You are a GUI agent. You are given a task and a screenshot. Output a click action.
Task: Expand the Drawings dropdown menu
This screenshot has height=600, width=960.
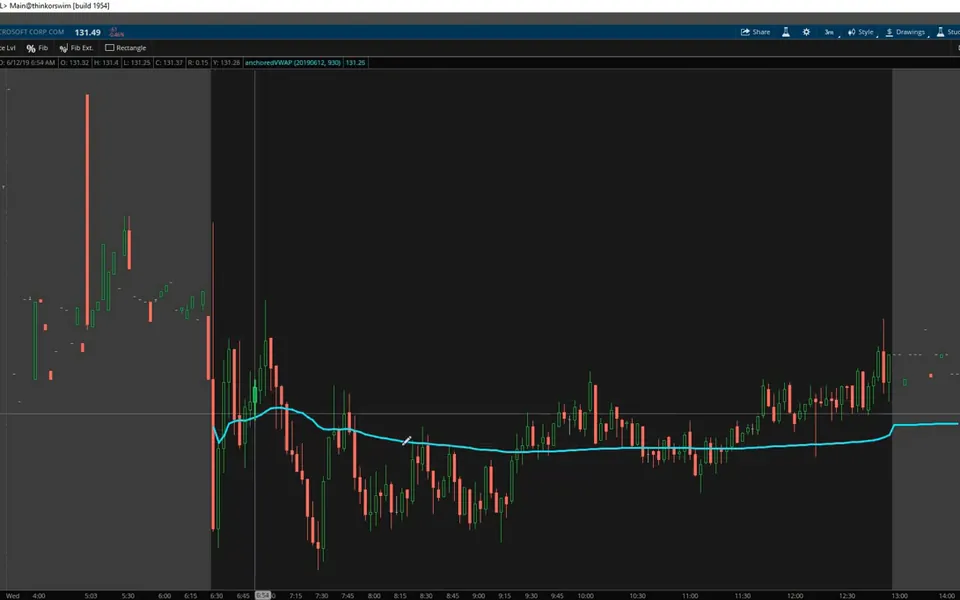(x=907, y=32)
